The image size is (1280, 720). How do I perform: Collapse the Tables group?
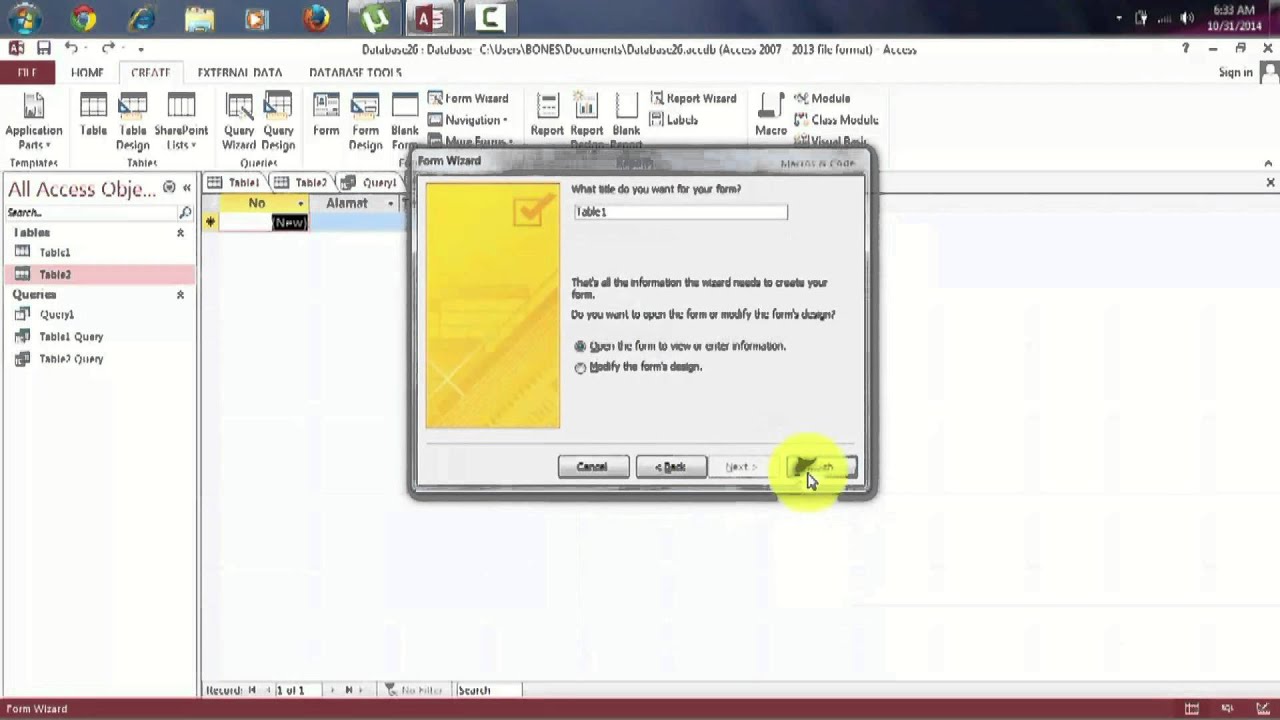(x=180, y=233)
